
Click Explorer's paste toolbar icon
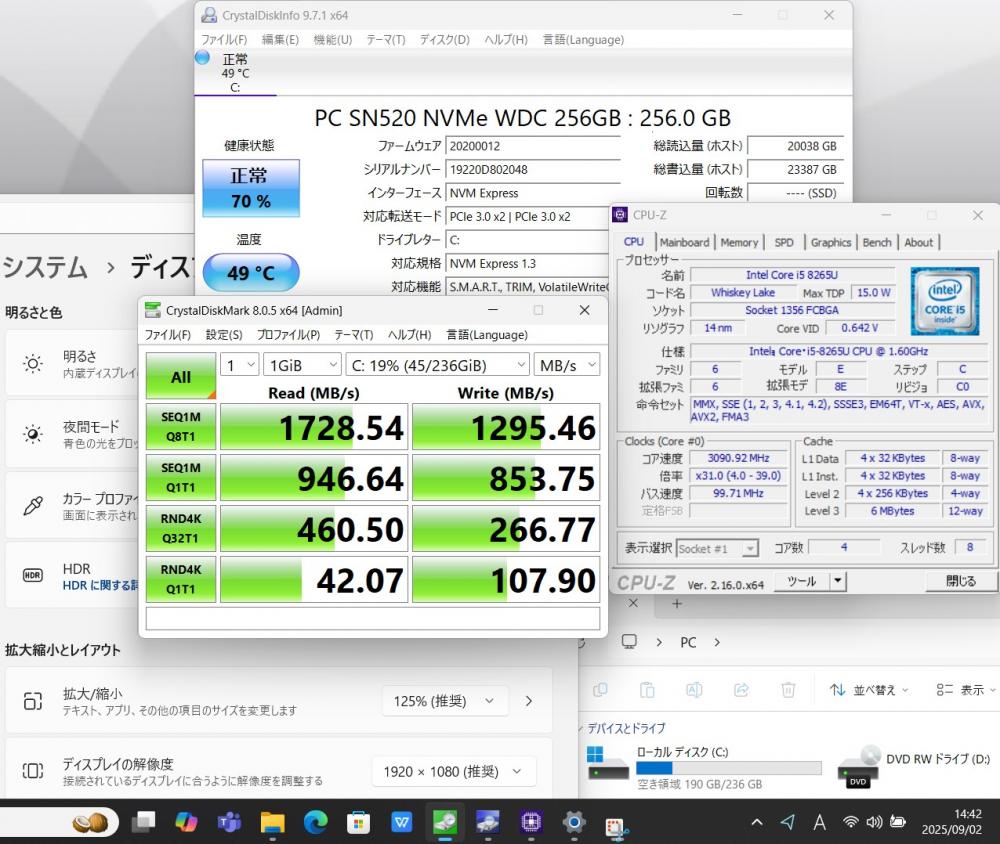pos(647,690)
